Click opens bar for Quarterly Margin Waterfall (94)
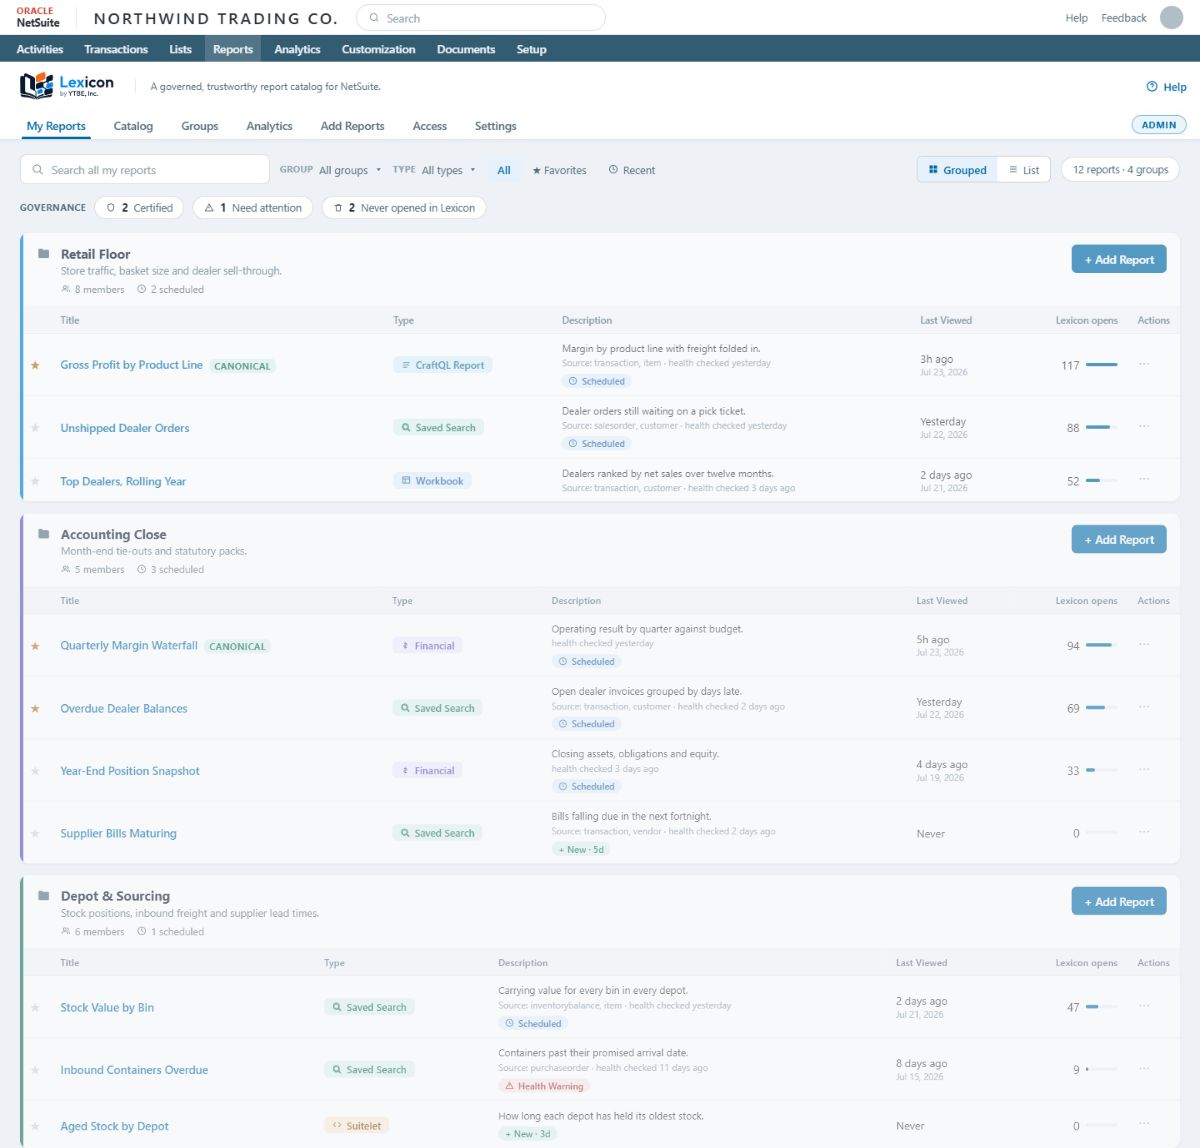 [1102, 645]
